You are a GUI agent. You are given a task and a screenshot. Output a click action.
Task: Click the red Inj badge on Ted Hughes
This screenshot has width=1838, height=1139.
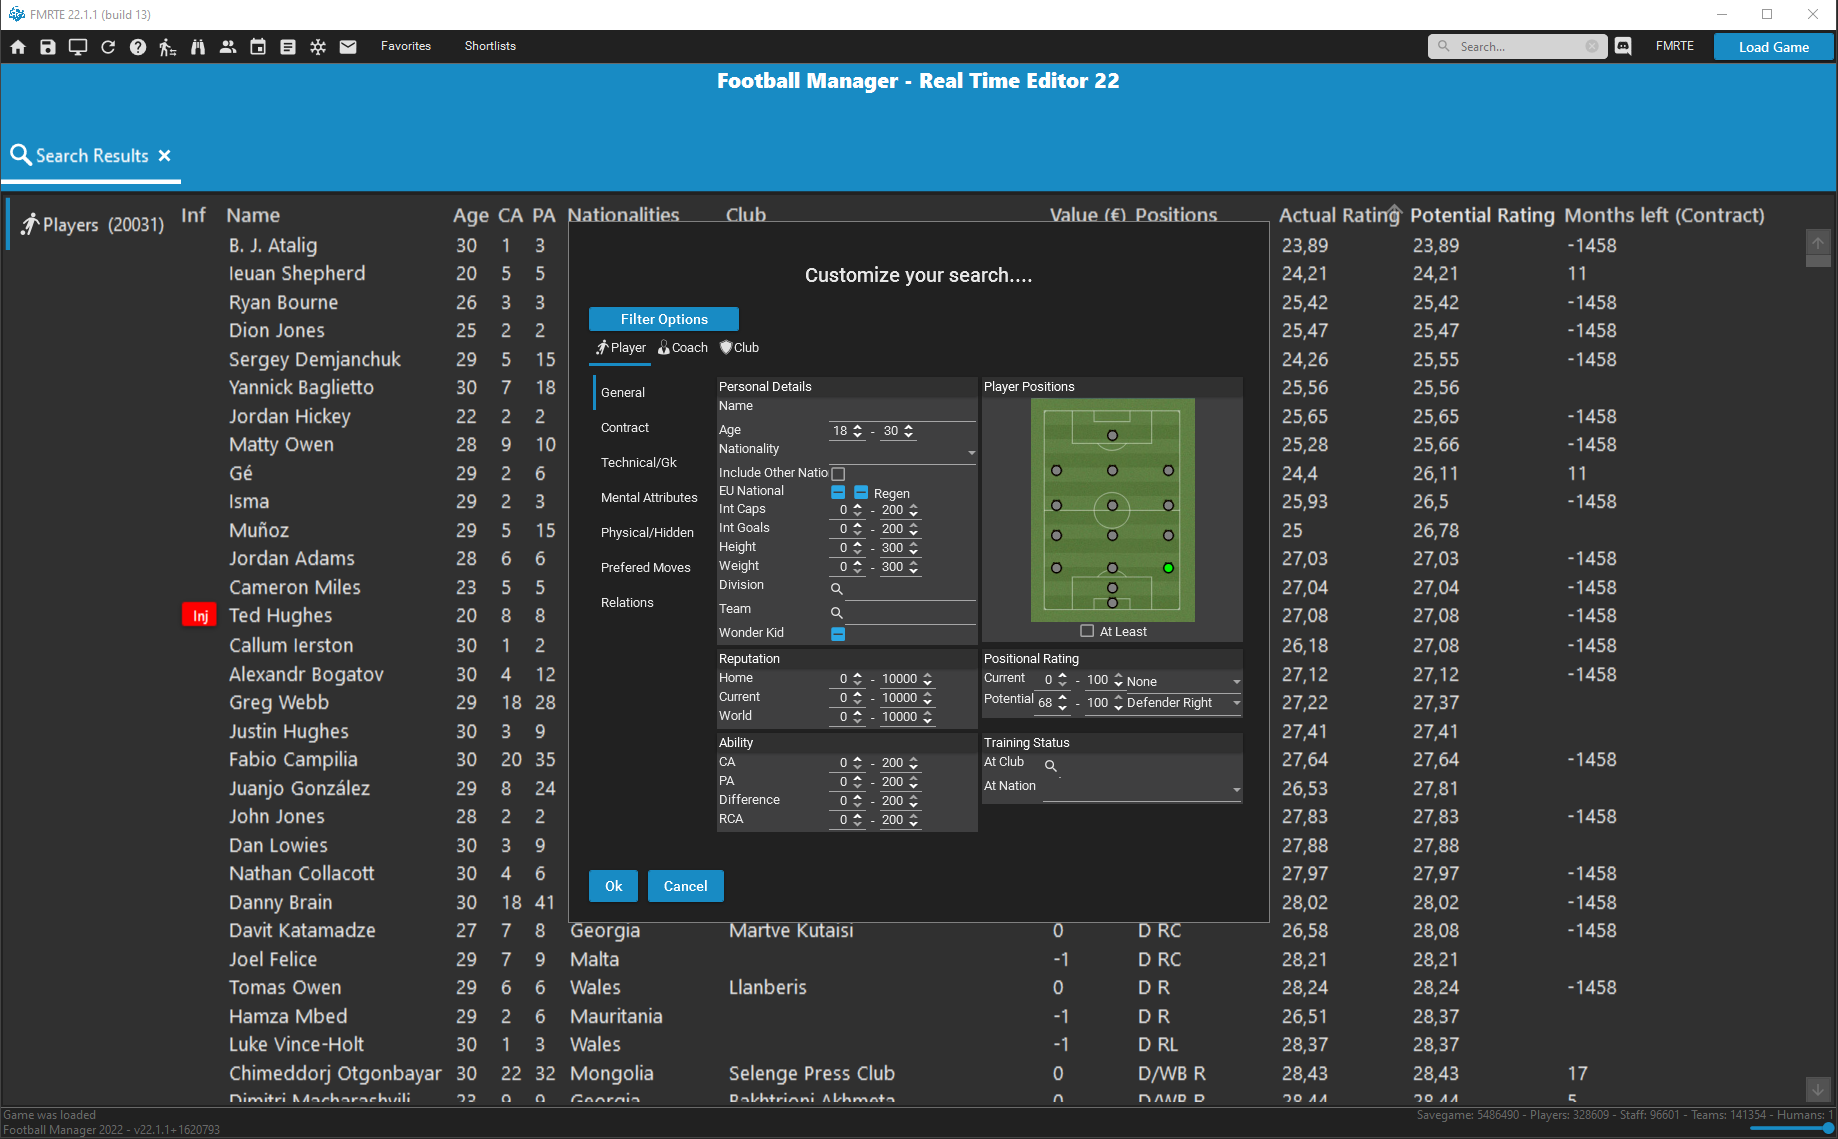(200, 616)
